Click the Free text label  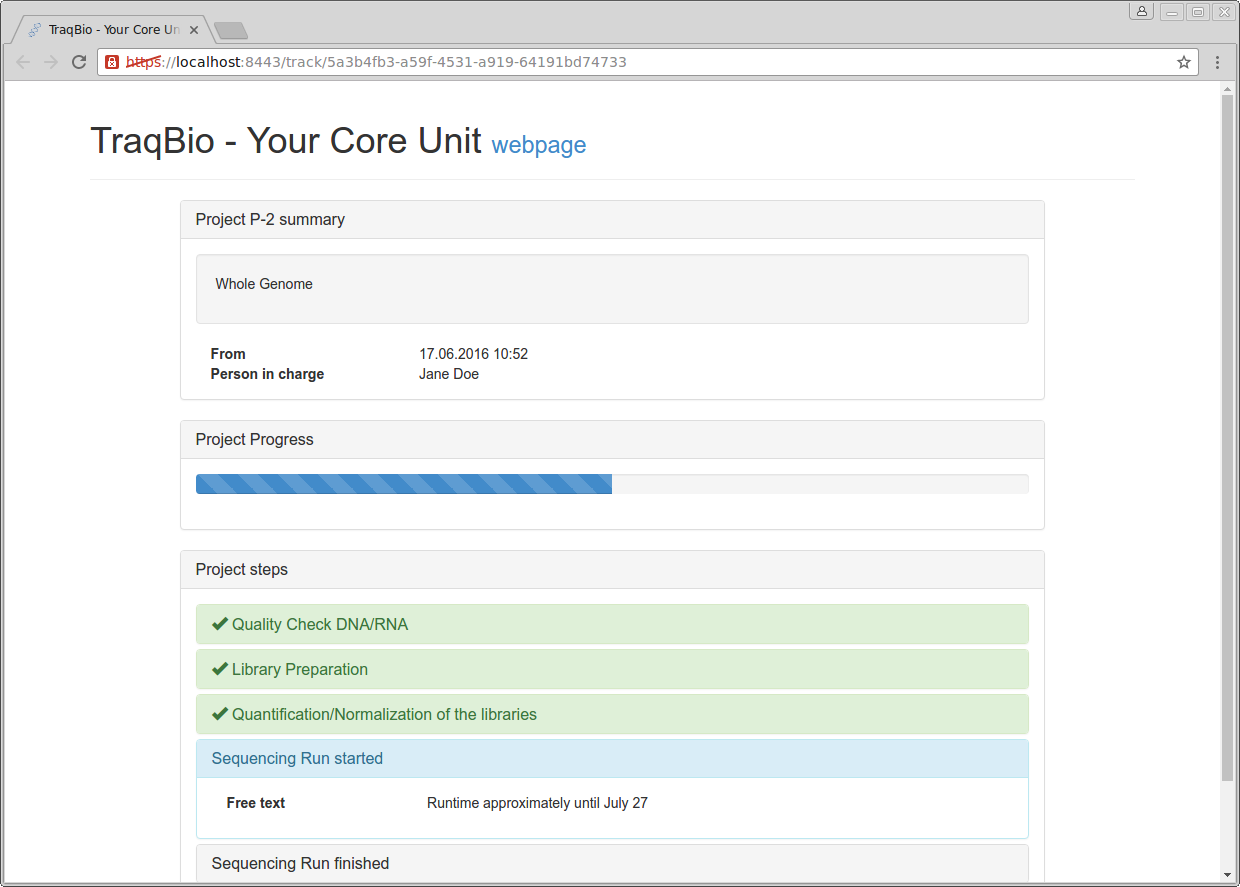point(256,803)
